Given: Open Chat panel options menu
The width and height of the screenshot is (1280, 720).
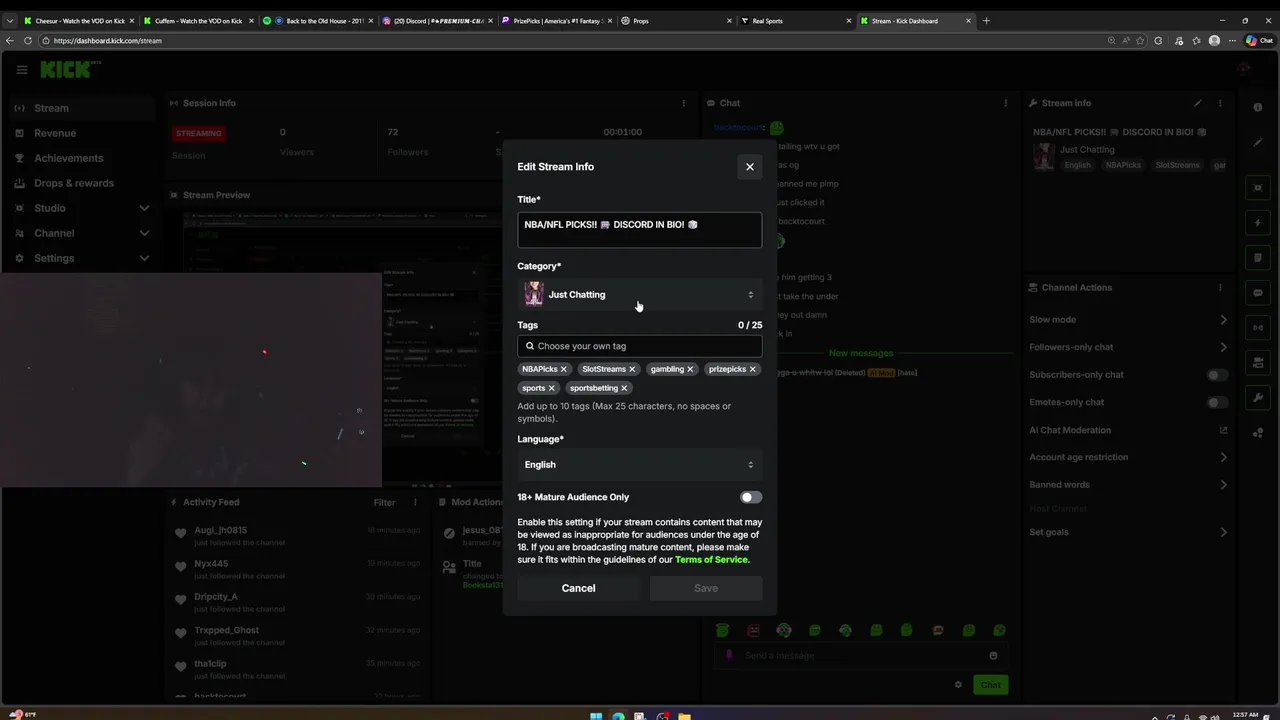Looking at the screenshot, I should point(1006,103).
